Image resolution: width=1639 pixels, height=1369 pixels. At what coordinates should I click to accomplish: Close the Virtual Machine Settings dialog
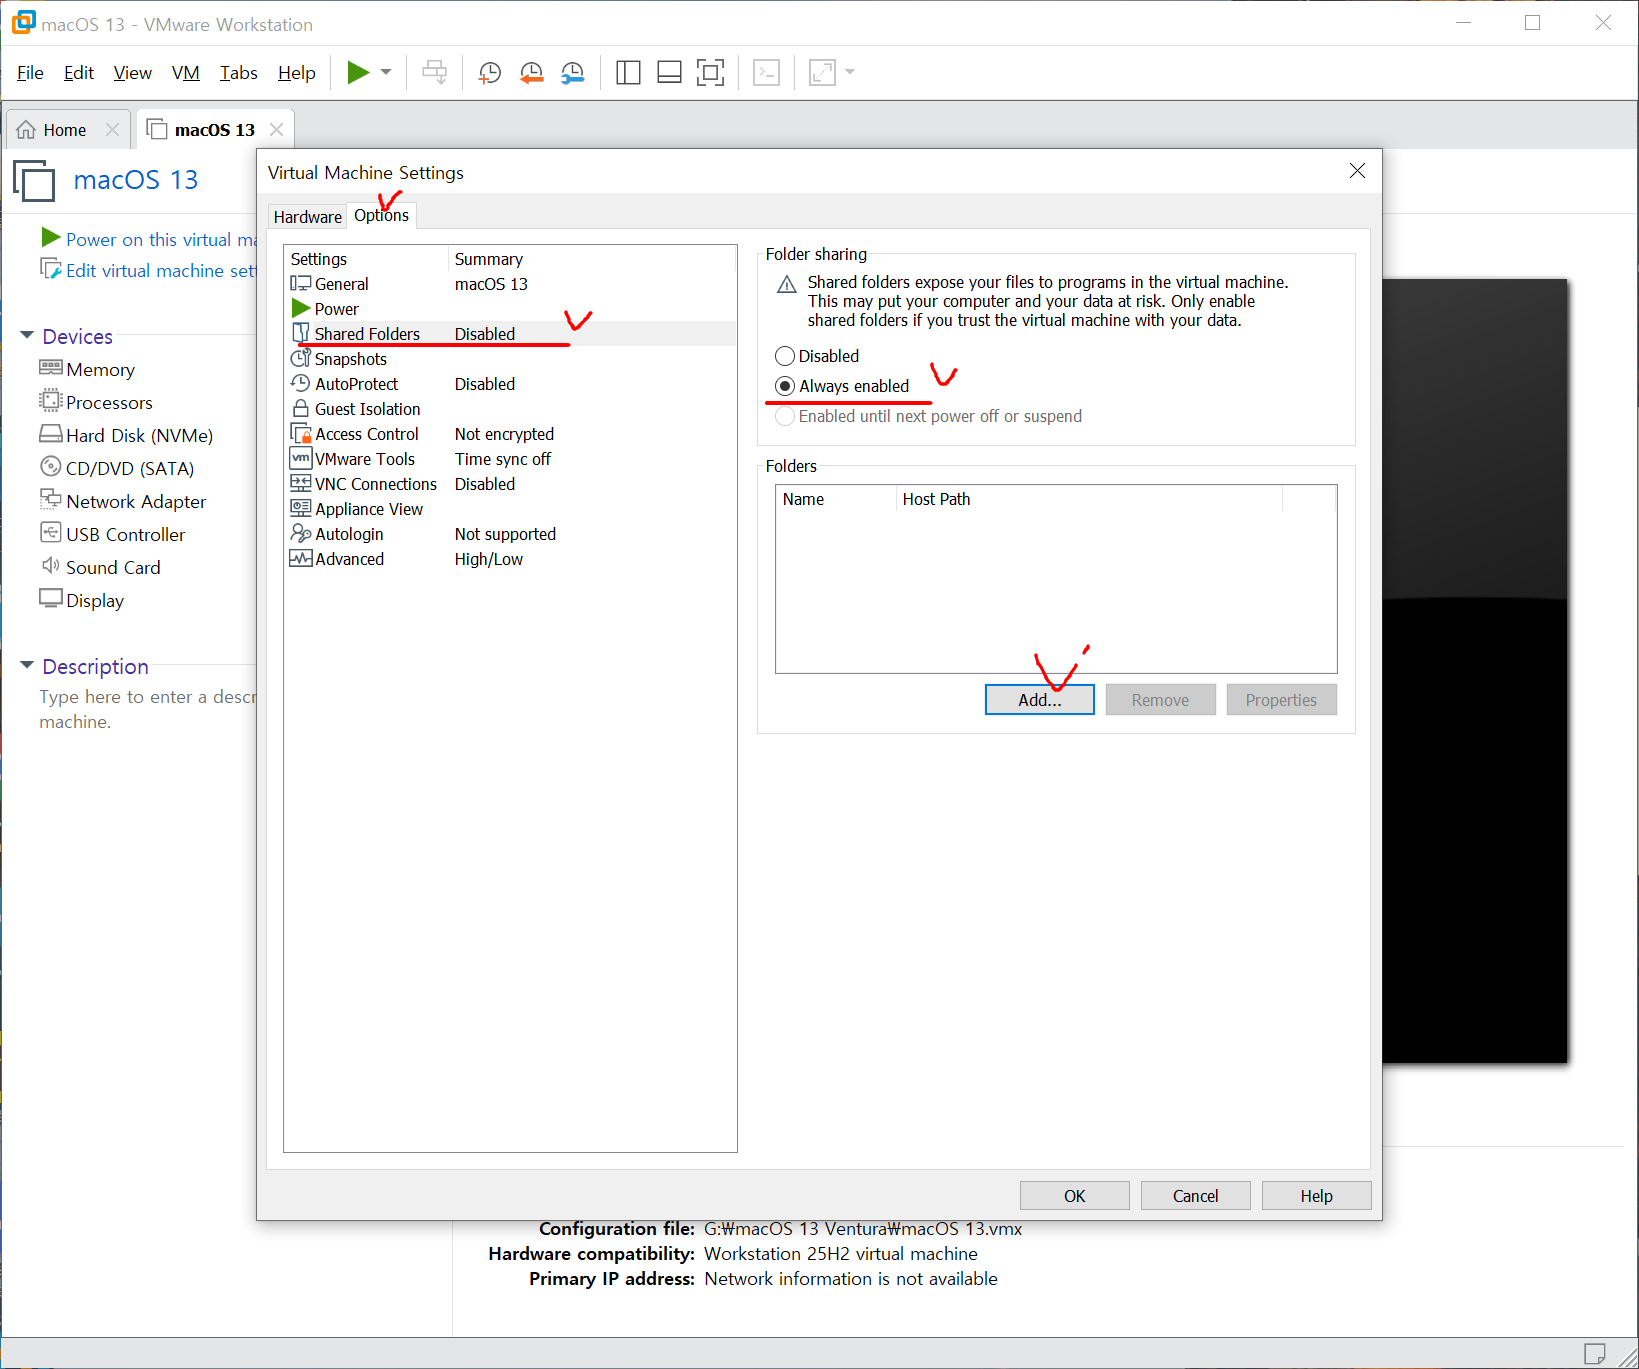click(x=1357, y=171)
